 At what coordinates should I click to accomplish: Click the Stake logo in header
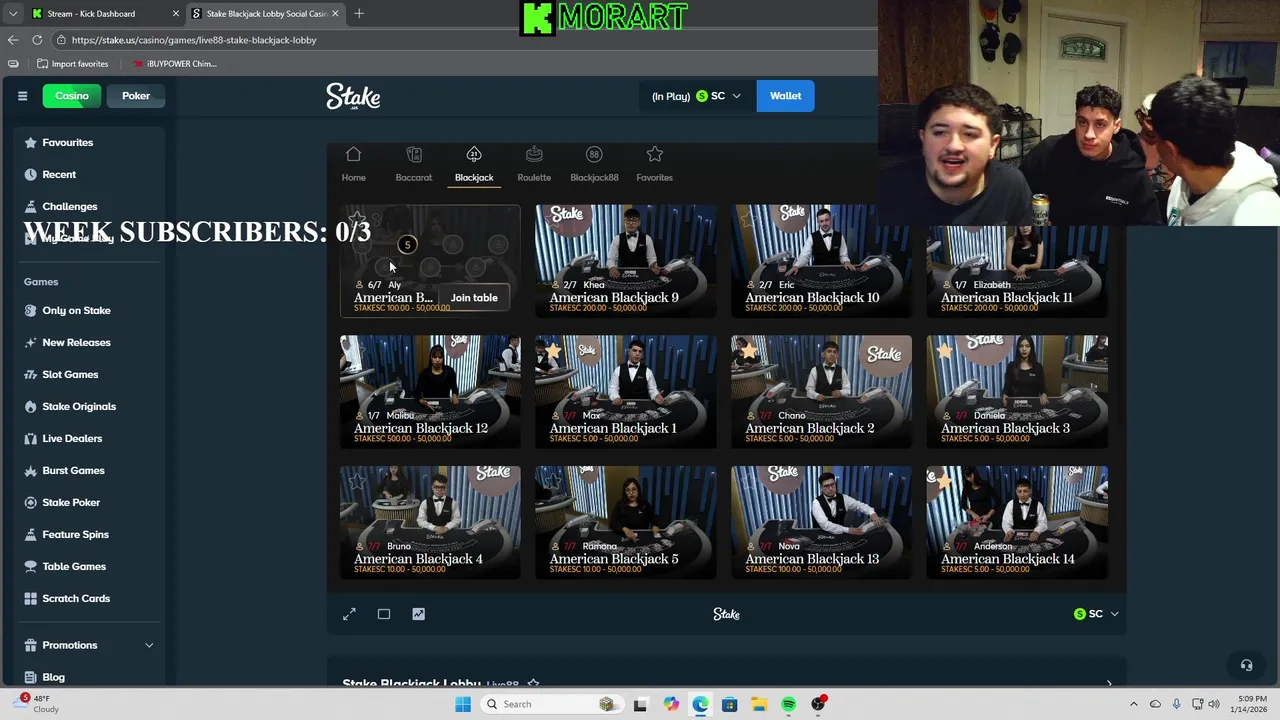pos(353,96)
